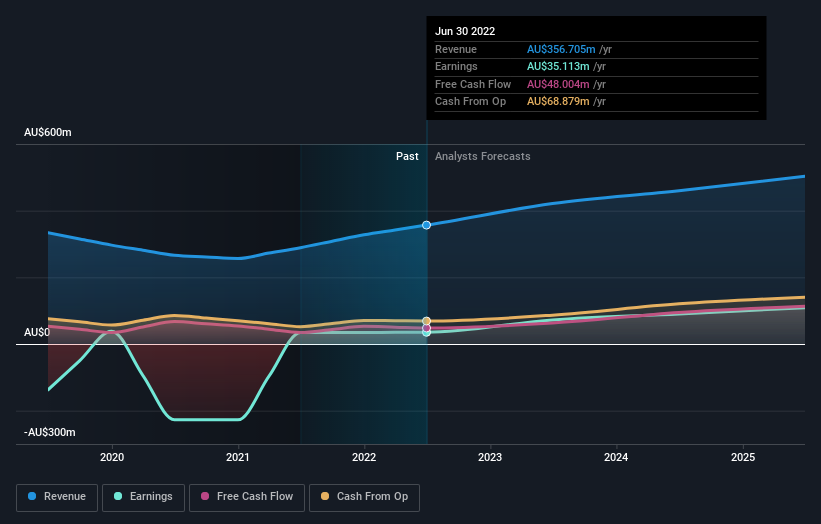Viewport: 821px width, 524px height.
Task: Click the Free Cash Flow label in tooltip
Action: pyautogui.click(x=473, y=84)
